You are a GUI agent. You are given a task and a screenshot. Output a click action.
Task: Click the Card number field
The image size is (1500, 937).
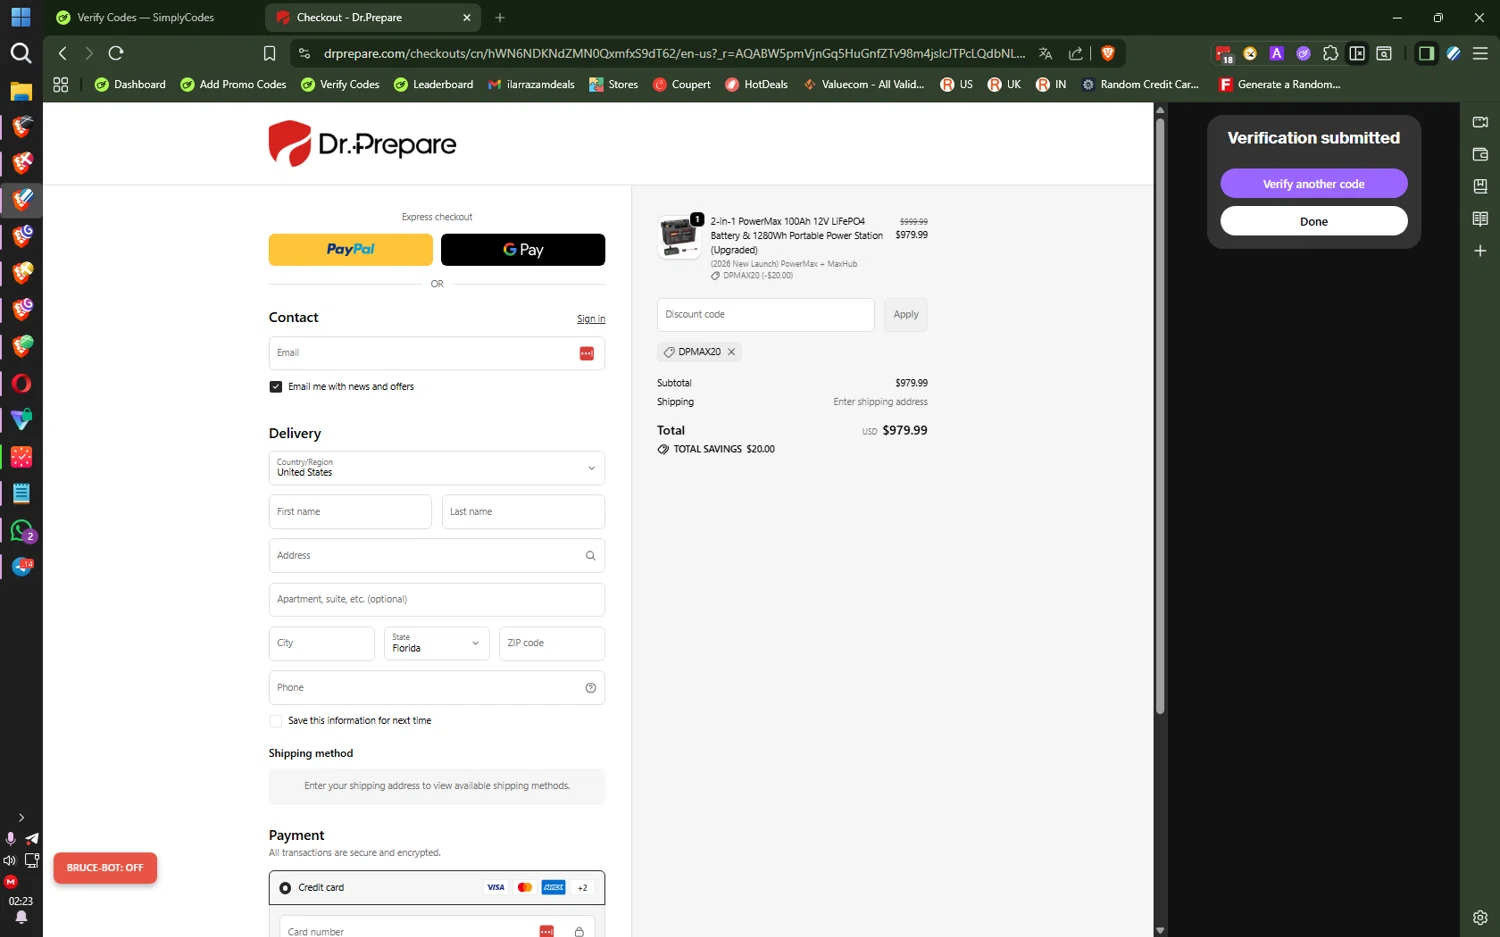coord(437,929)
